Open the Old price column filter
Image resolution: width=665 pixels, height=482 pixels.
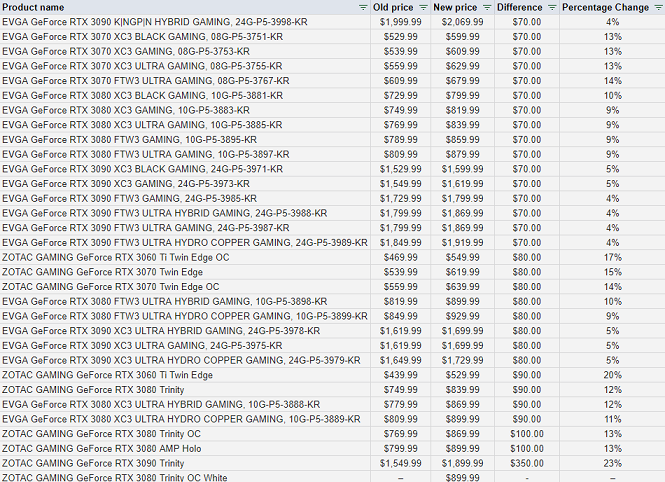pyautogui.click(x=423, y=8)
